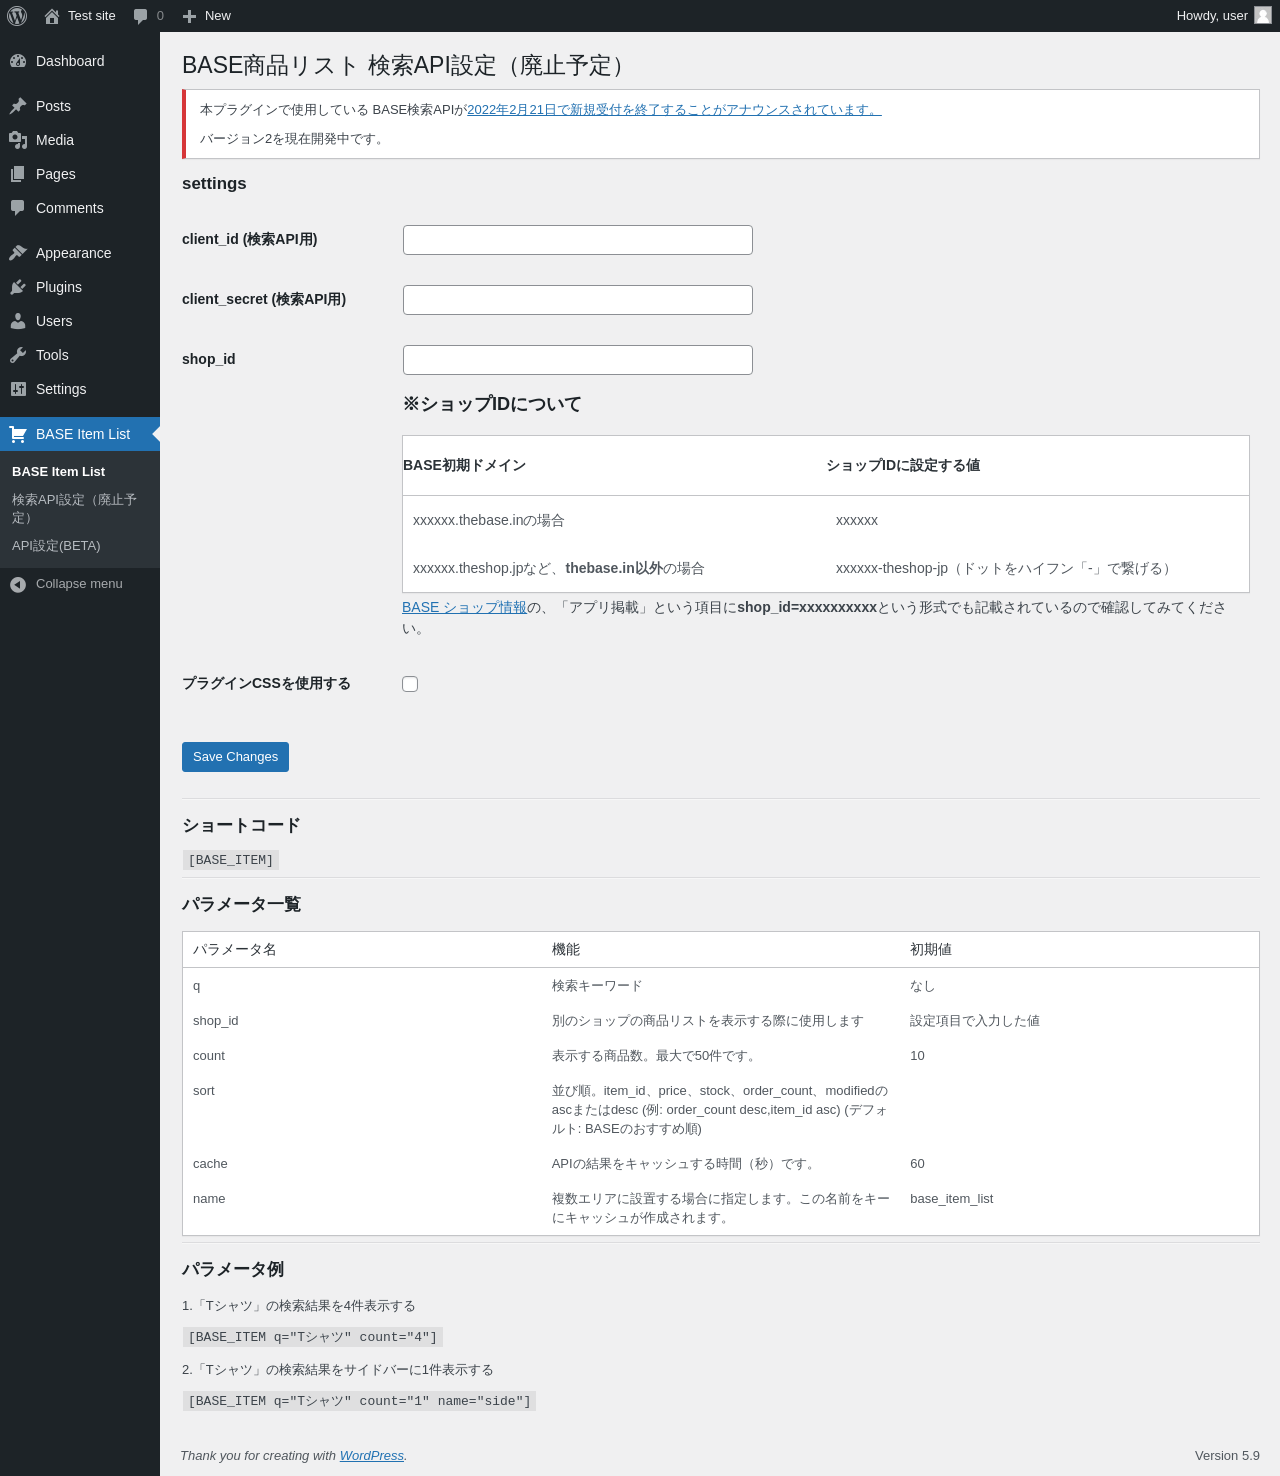The image size is (1280, 1476).
Task: Open the Settings menu
Action: pos(80,389)
